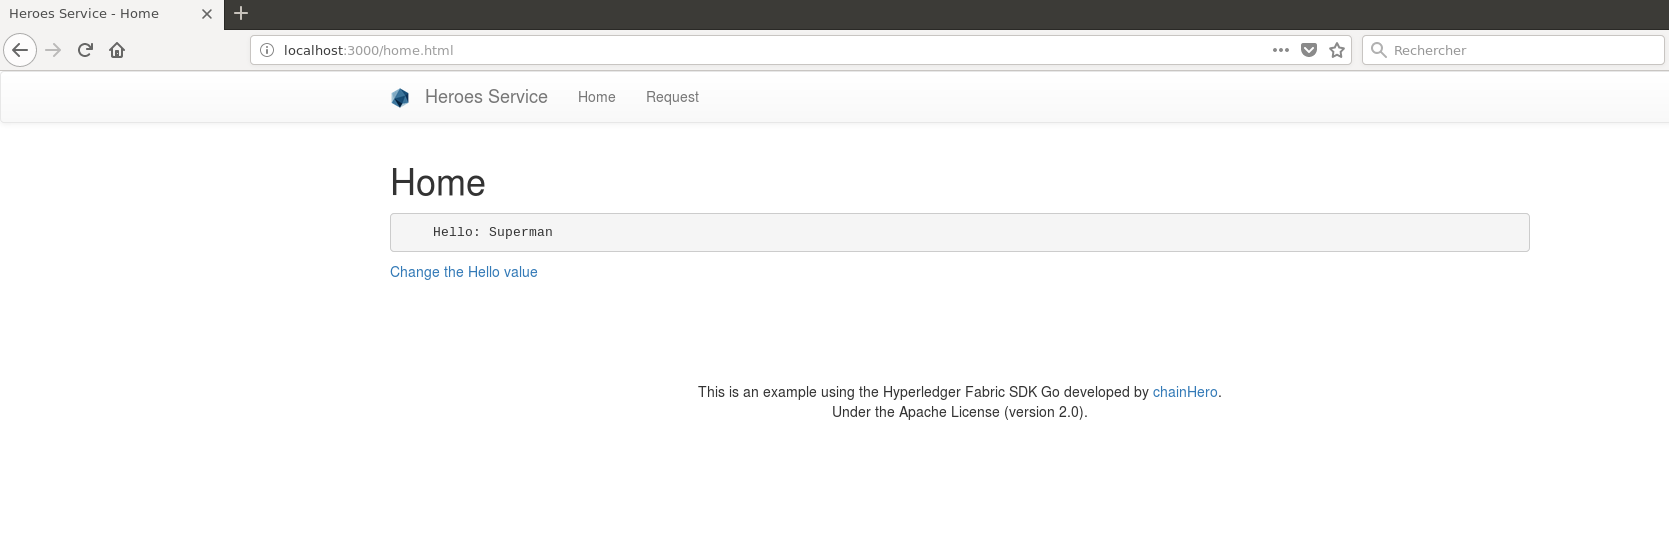Open the chainHero link in footer
Image resolution: width=1669 pixels, height=560 pixels.
1185,392
